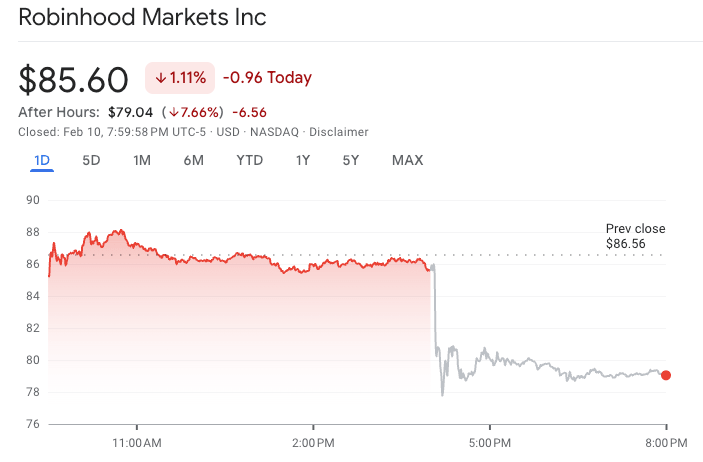Click the Prev close $86.56 label
The height and width of the screenshot is (462, 703).
pos(635,236)
